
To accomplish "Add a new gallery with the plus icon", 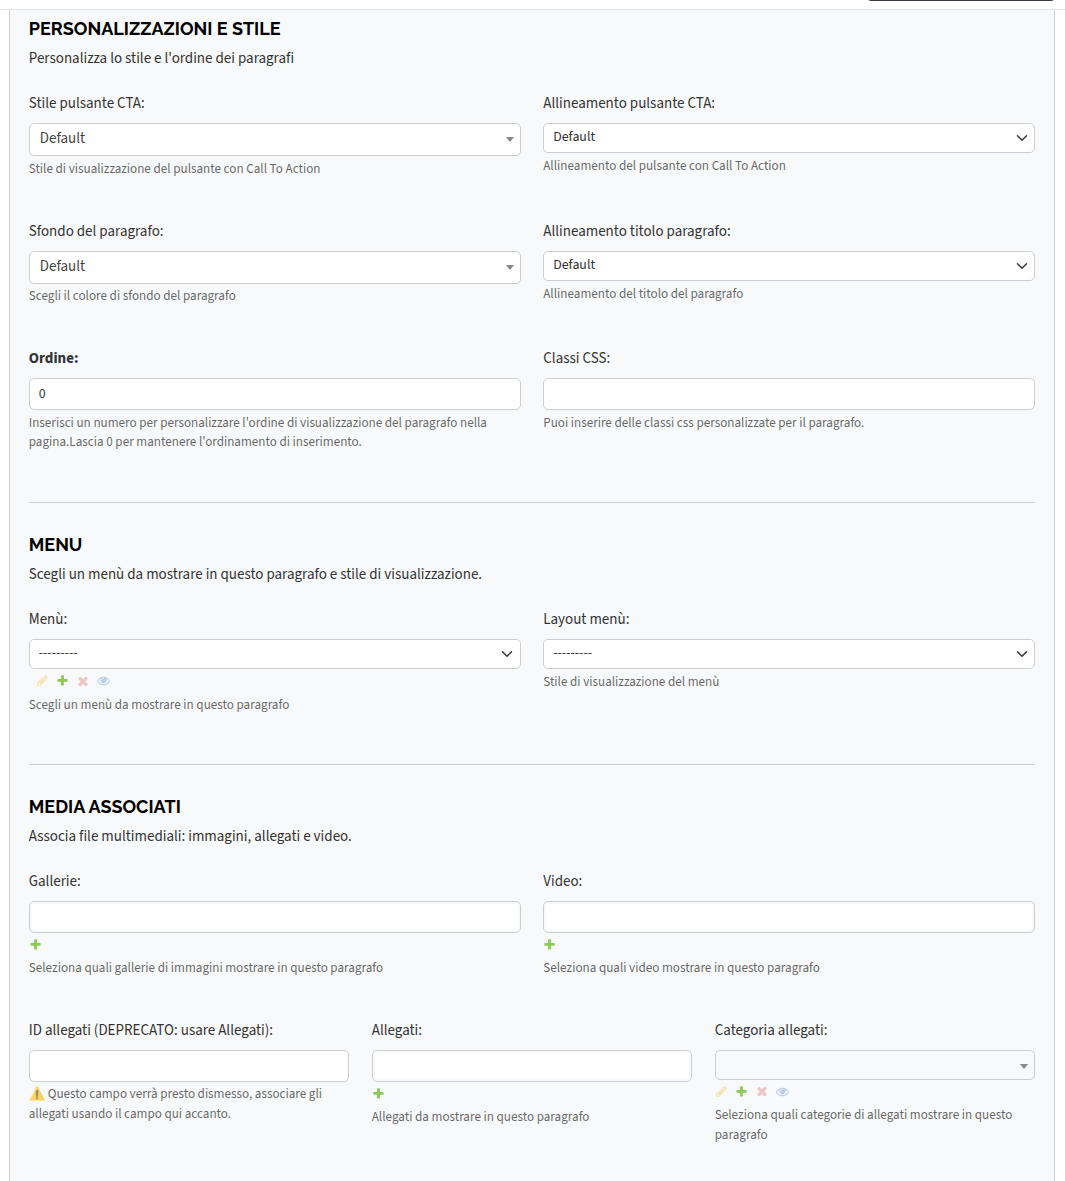I will (35, 944).
